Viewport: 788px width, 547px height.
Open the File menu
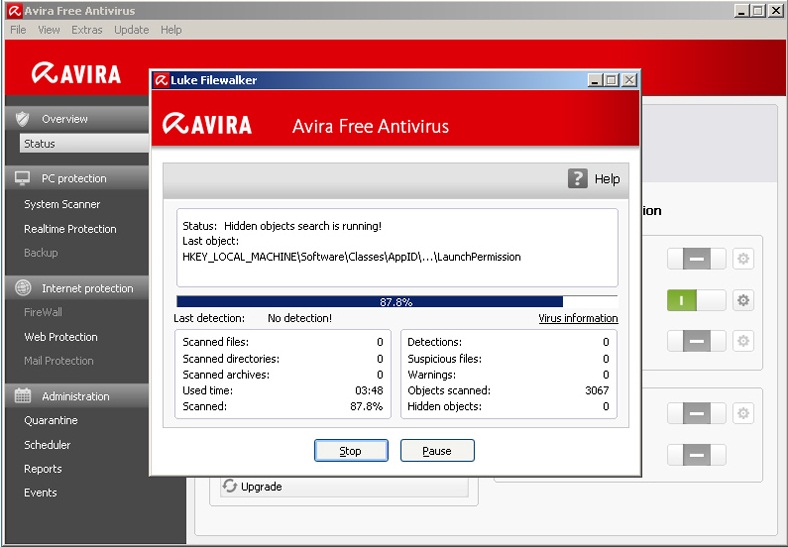(18, 30)
